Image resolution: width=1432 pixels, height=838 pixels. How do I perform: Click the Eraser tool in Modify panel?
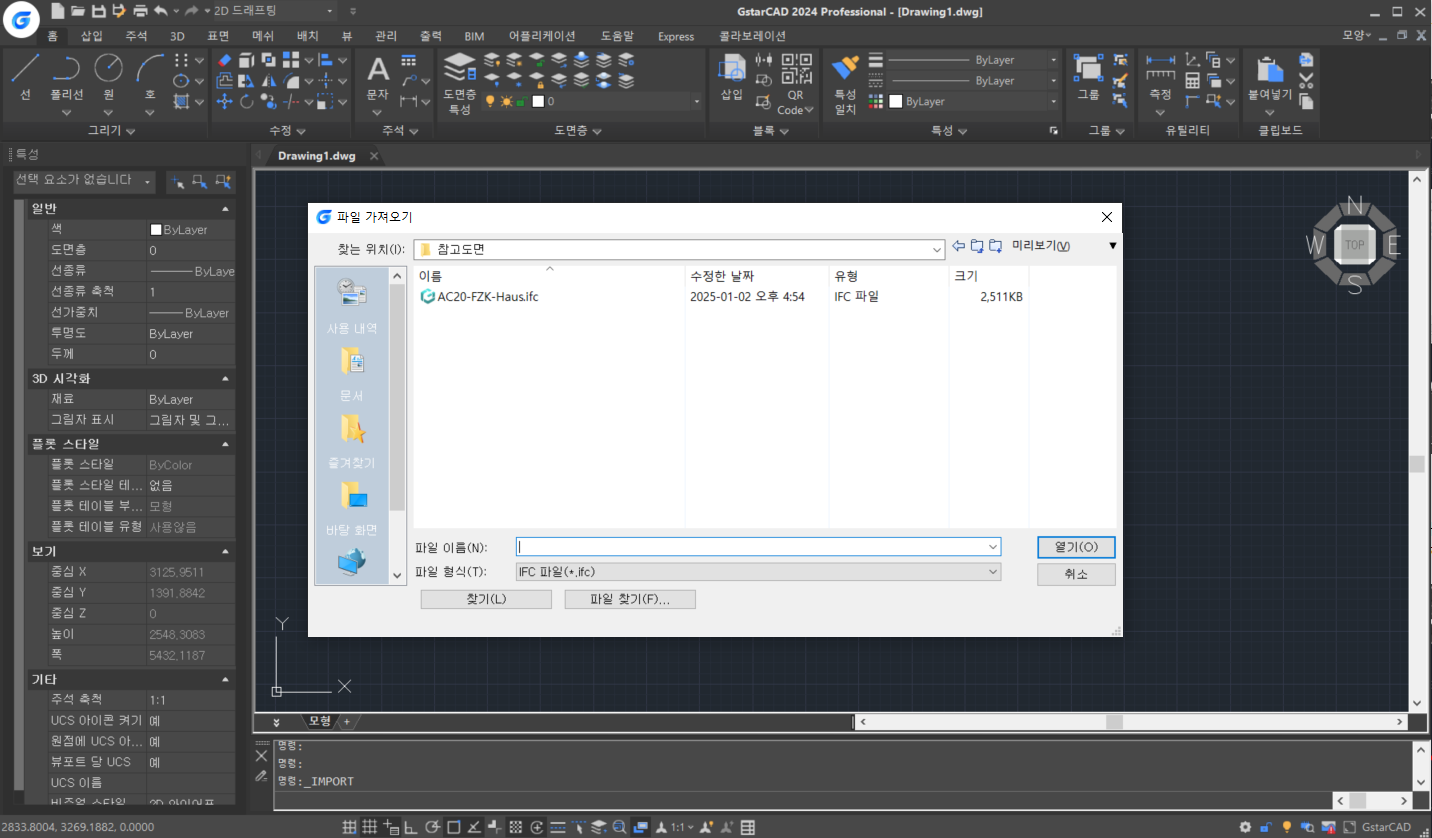225,60
